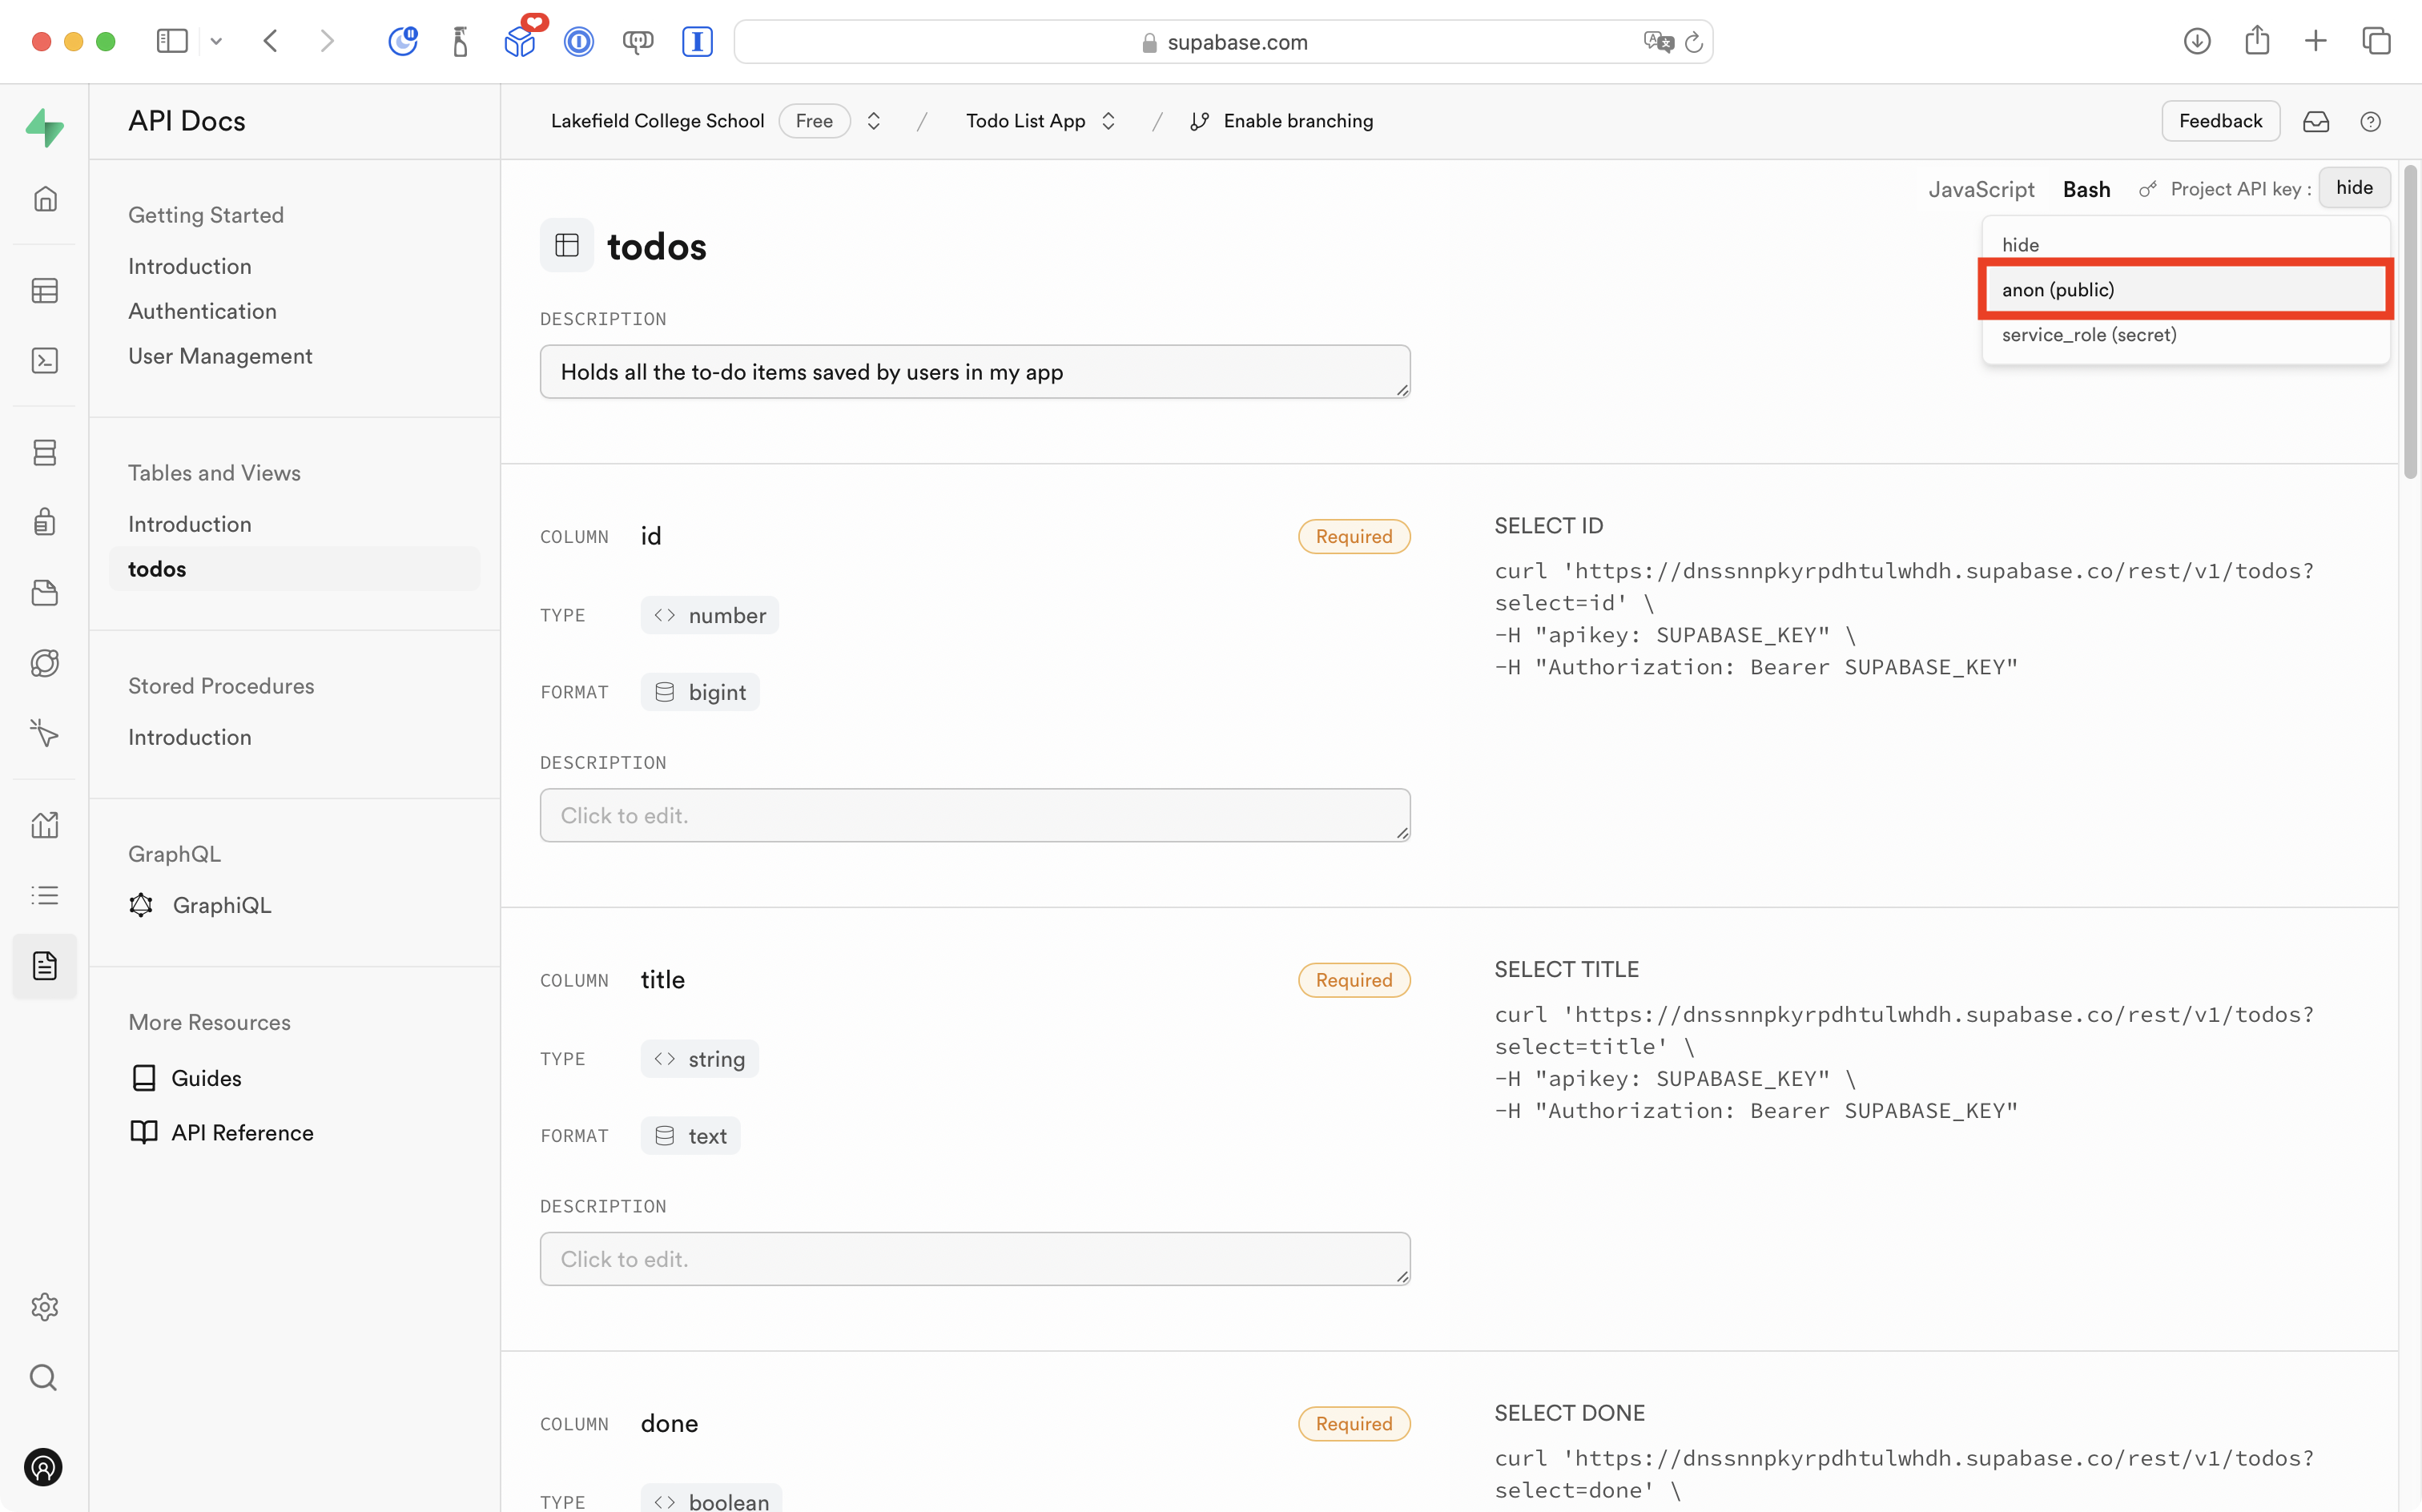Open the Authentication lock icon in sidebar
Image resolution: width=2422 pixels, height=1512 pixels.
45,522
